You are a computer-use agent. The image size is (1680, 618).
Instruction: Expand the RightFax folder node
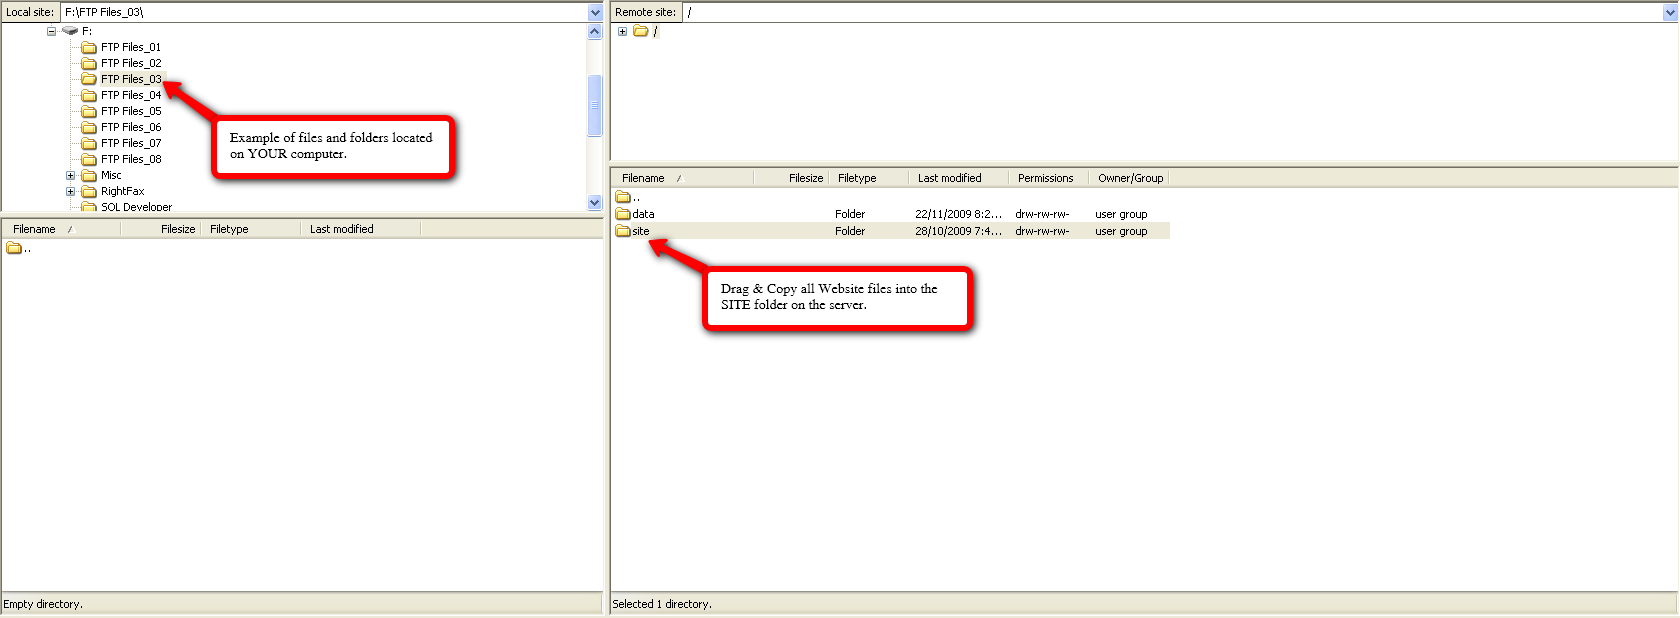[71, 191]
